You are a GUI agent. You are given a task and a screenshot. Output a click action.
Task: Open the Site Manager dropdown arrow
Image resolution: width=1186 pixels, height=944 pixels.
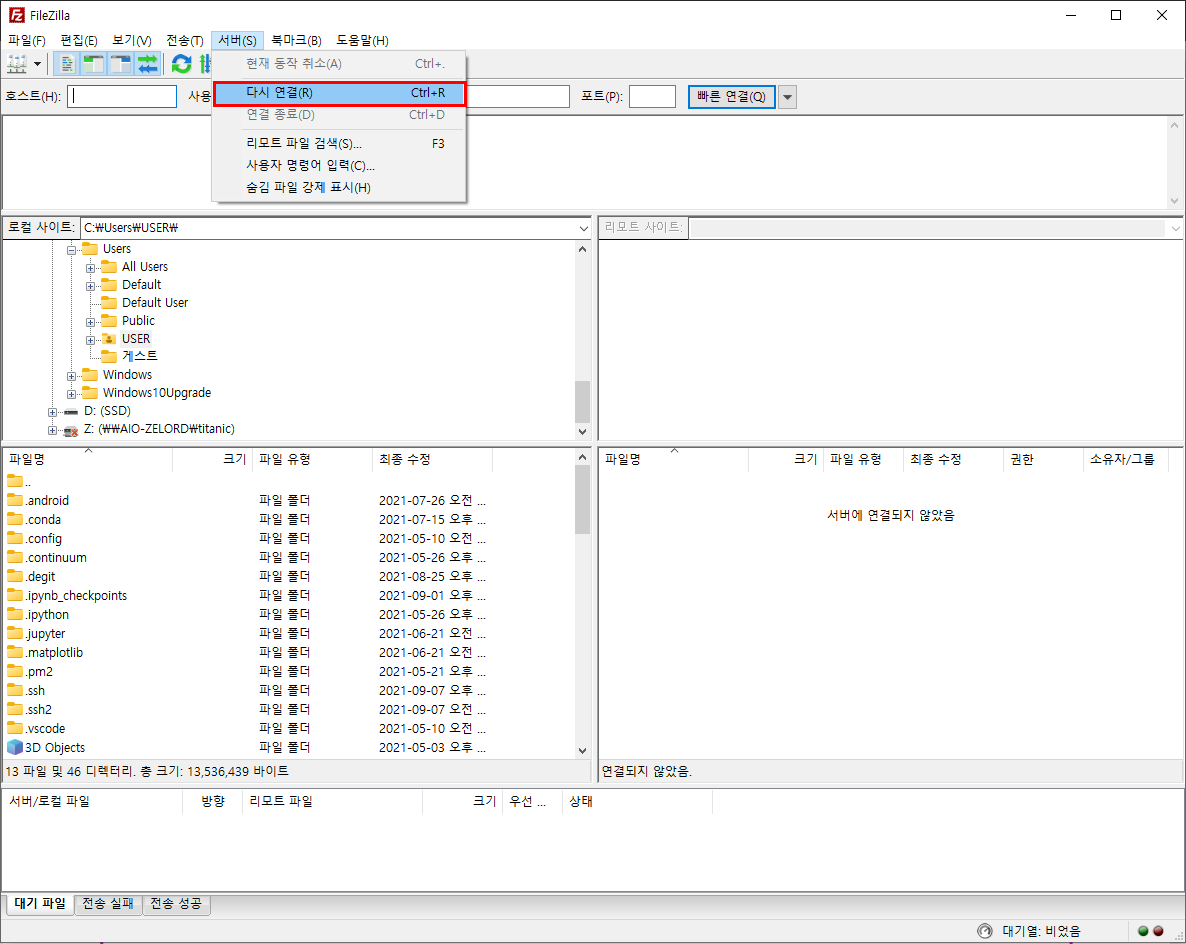37,64
